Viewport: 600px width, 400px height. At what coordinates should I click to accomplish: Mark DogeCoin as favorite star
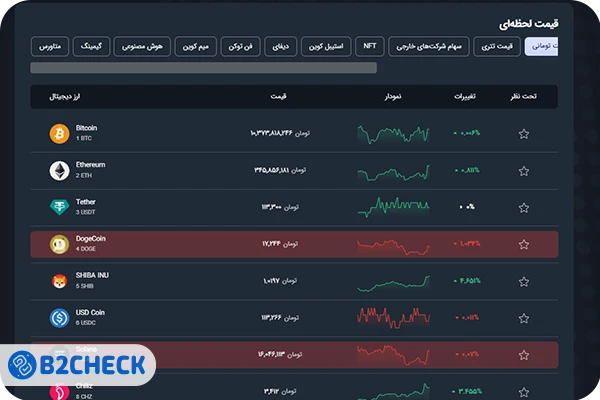[524, 244]
